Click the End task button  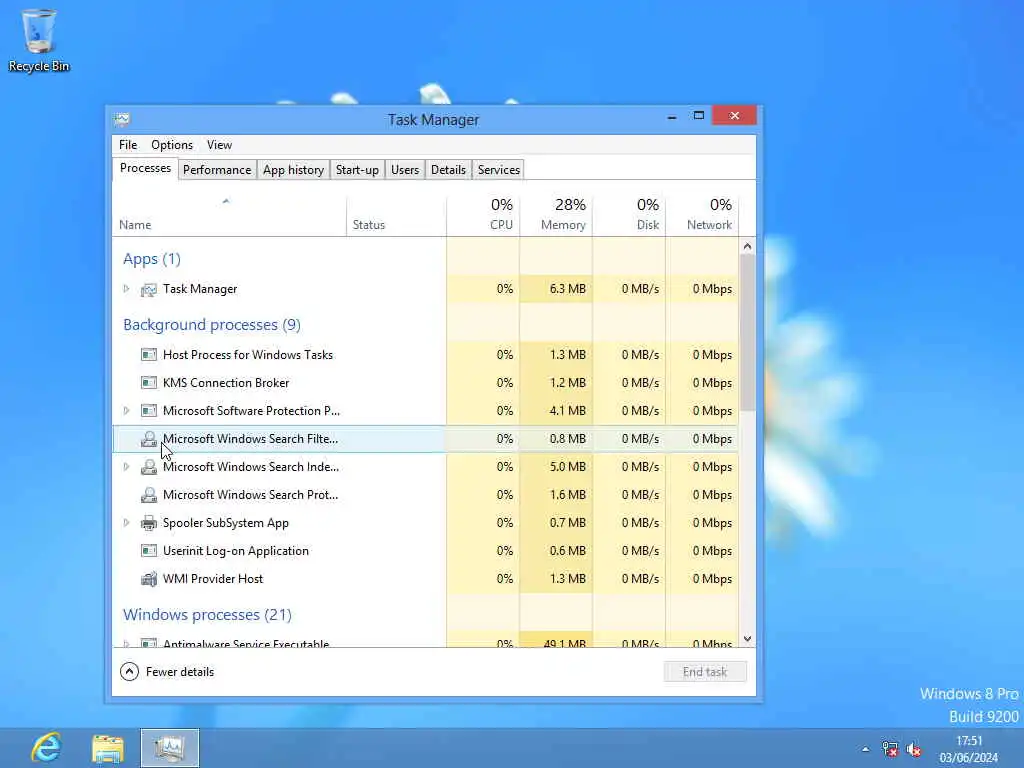pyautogui.click(x=705, y=672)
